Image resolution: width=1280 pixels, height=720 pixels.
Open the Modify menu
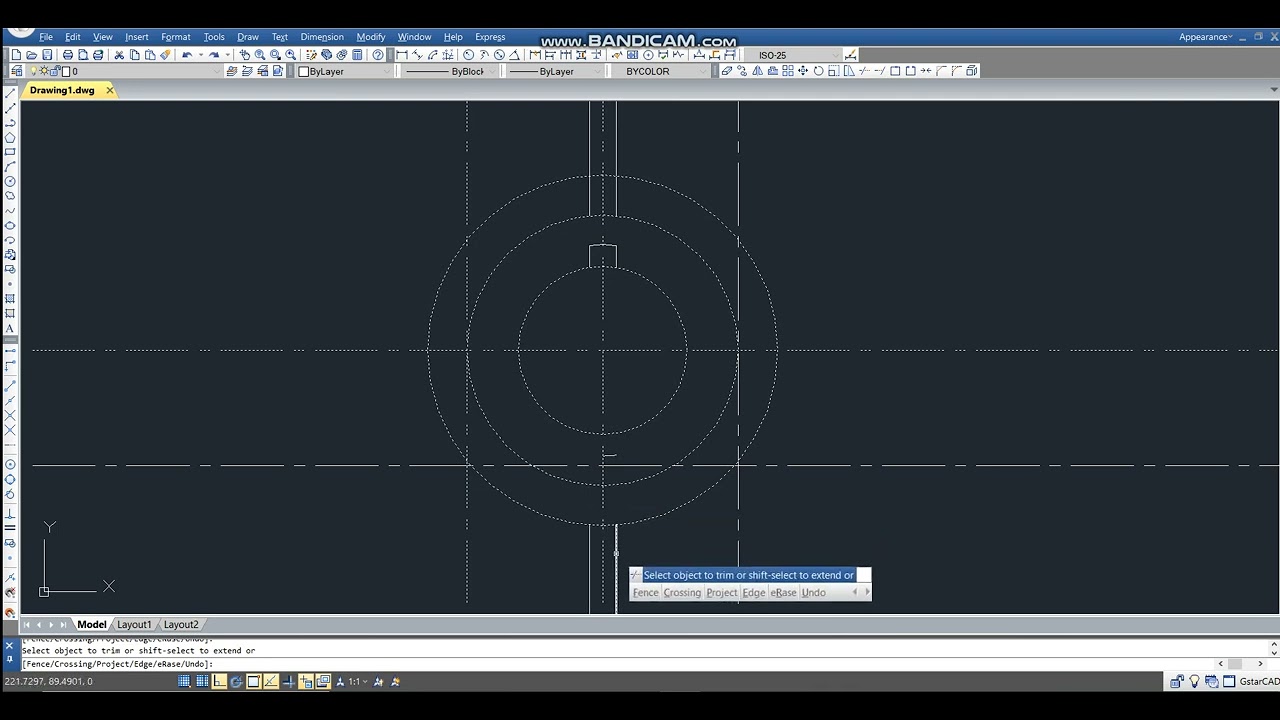(371, 37)
